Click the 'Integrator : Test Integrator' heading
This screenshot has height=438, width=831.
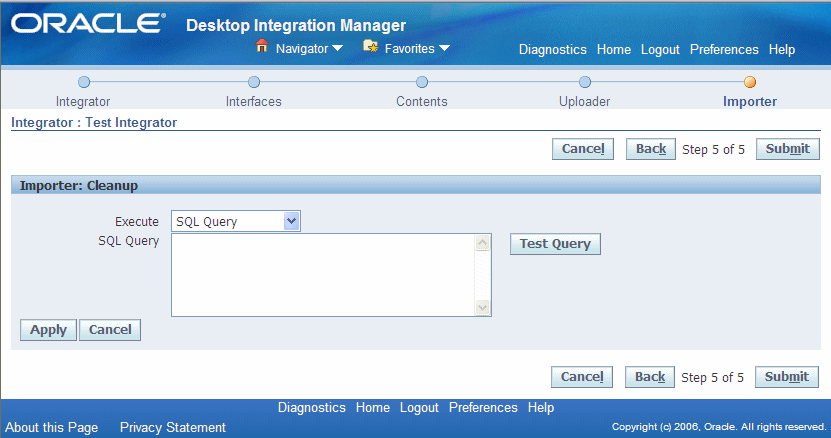click(x=94, y=122)
